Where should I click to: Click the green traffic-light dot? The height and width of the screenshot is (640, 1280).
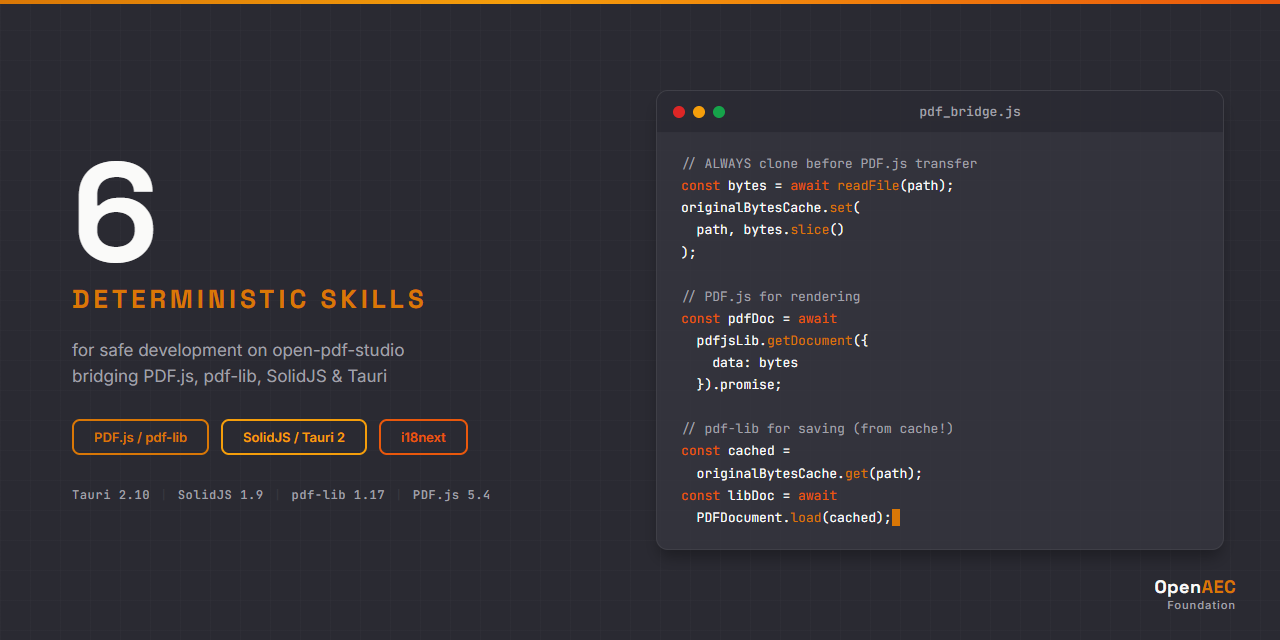(719, 112)
